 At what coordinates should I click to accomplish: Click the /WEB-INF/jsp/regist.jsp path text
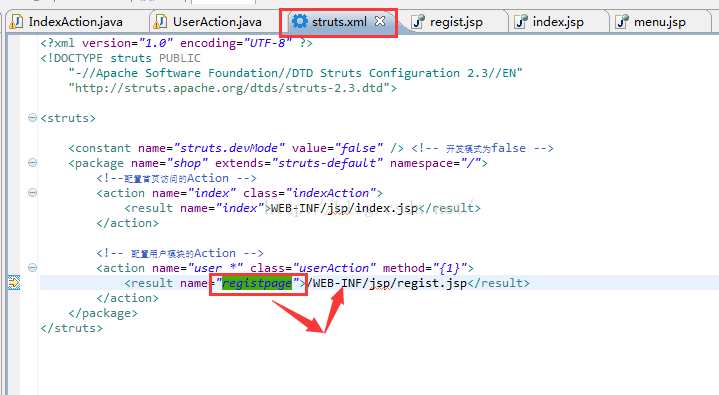(386, 283)
